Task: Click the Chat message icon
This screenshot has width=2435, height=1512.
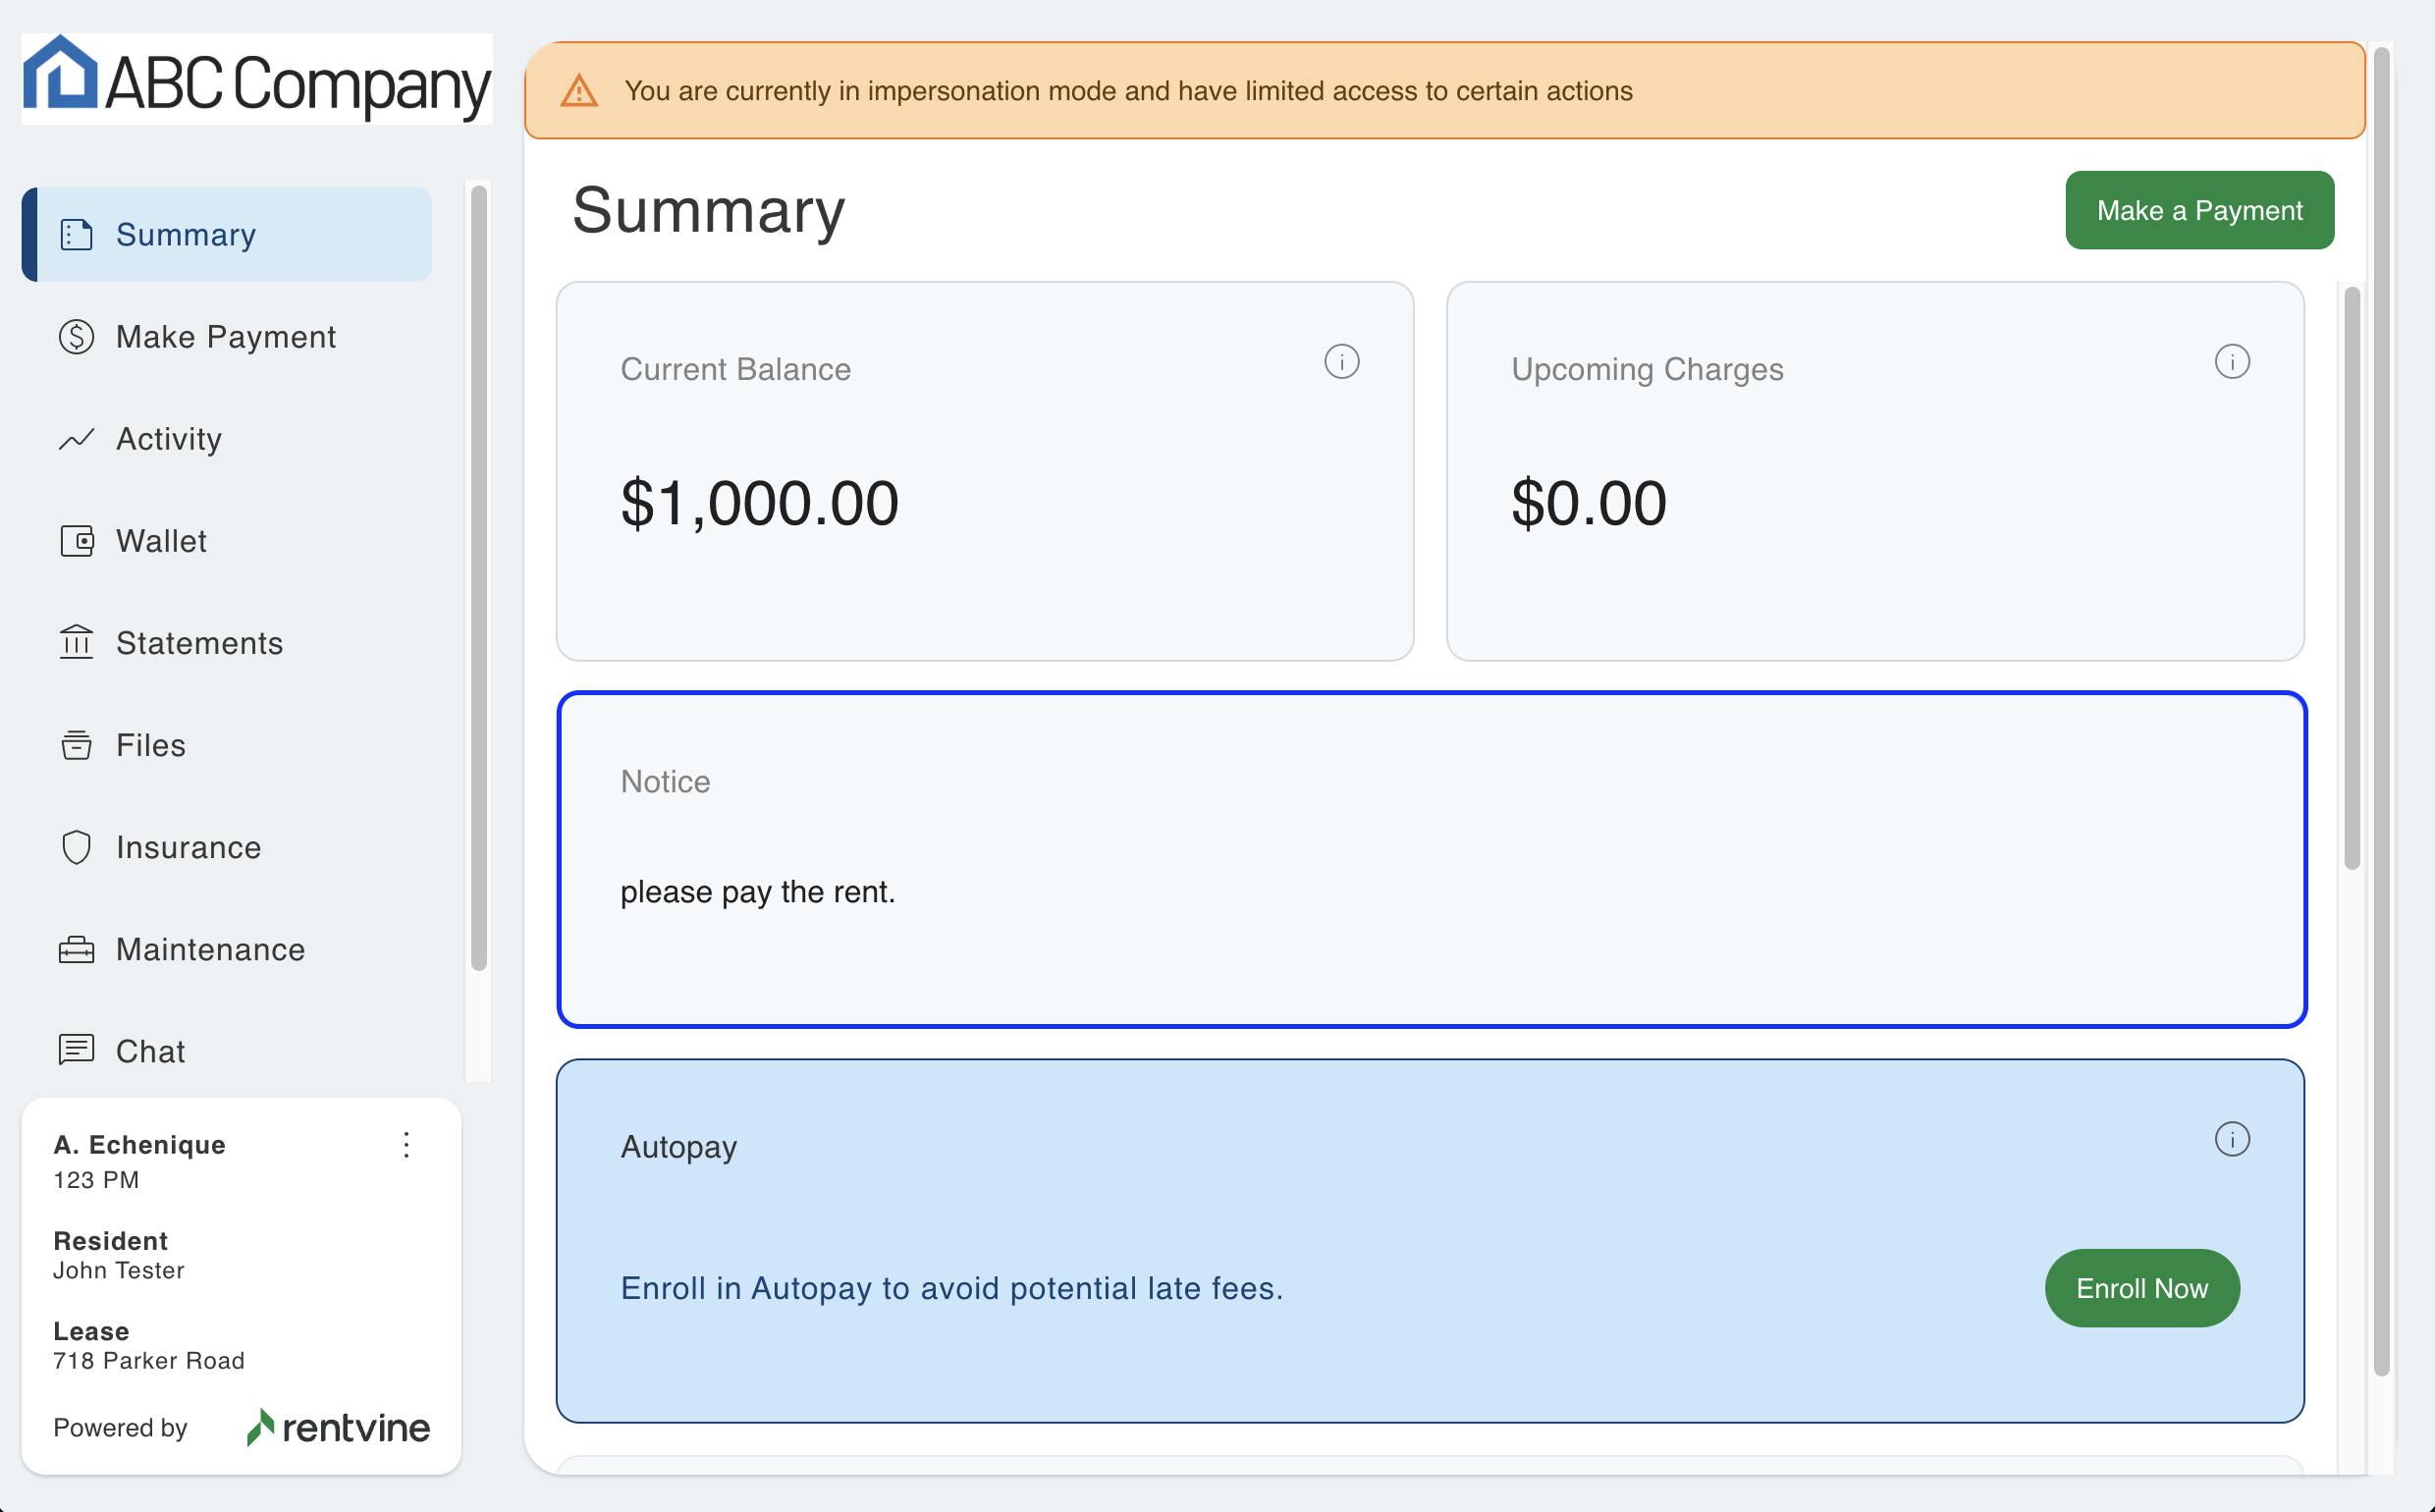Action: (x=76, y=1050)
